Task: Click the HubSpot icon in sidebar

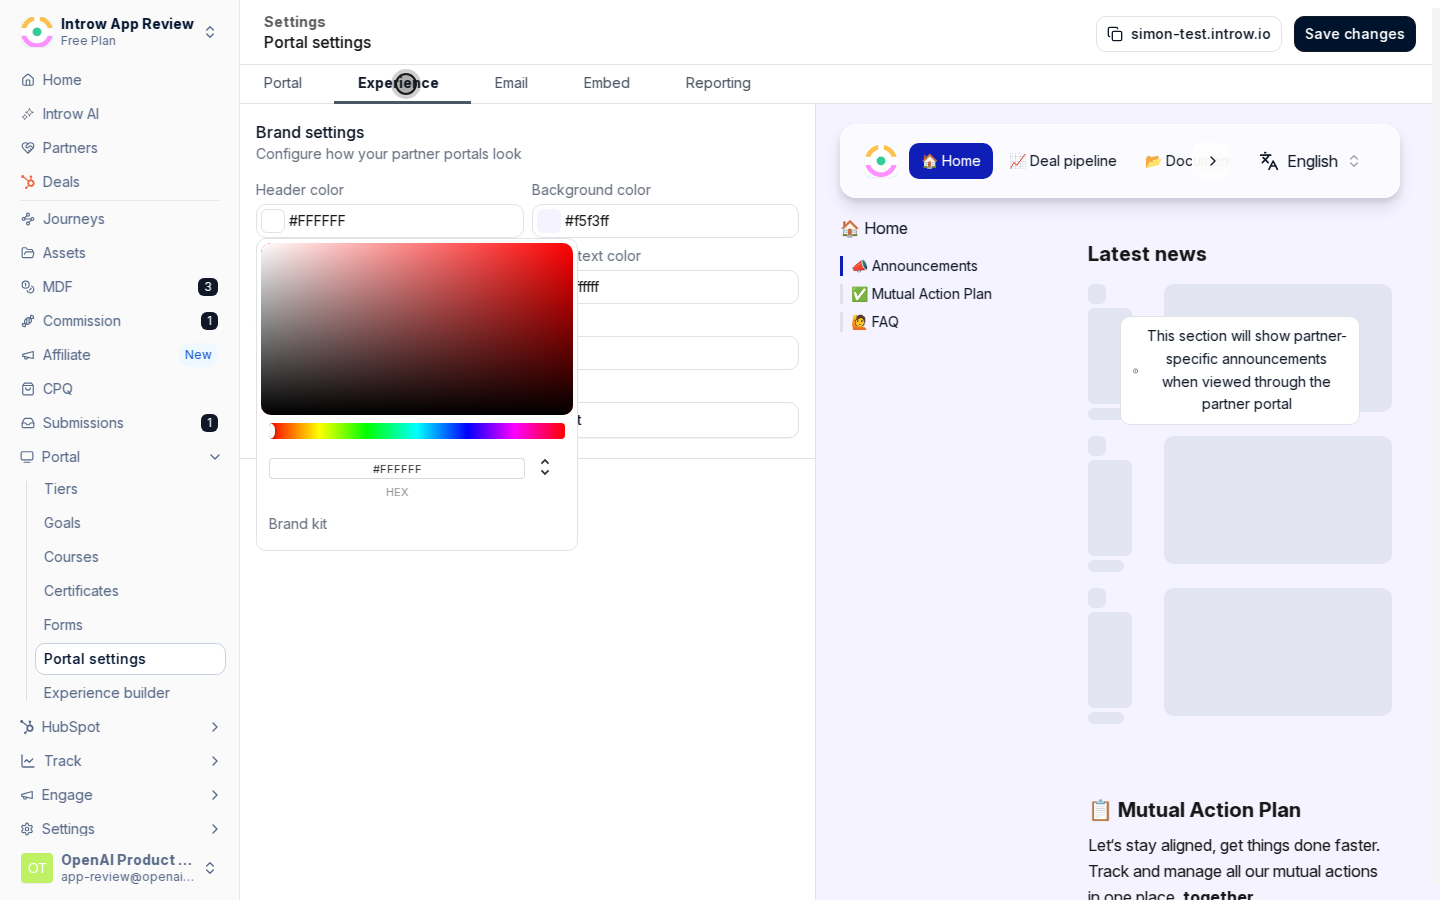Action: coord(27,727)
